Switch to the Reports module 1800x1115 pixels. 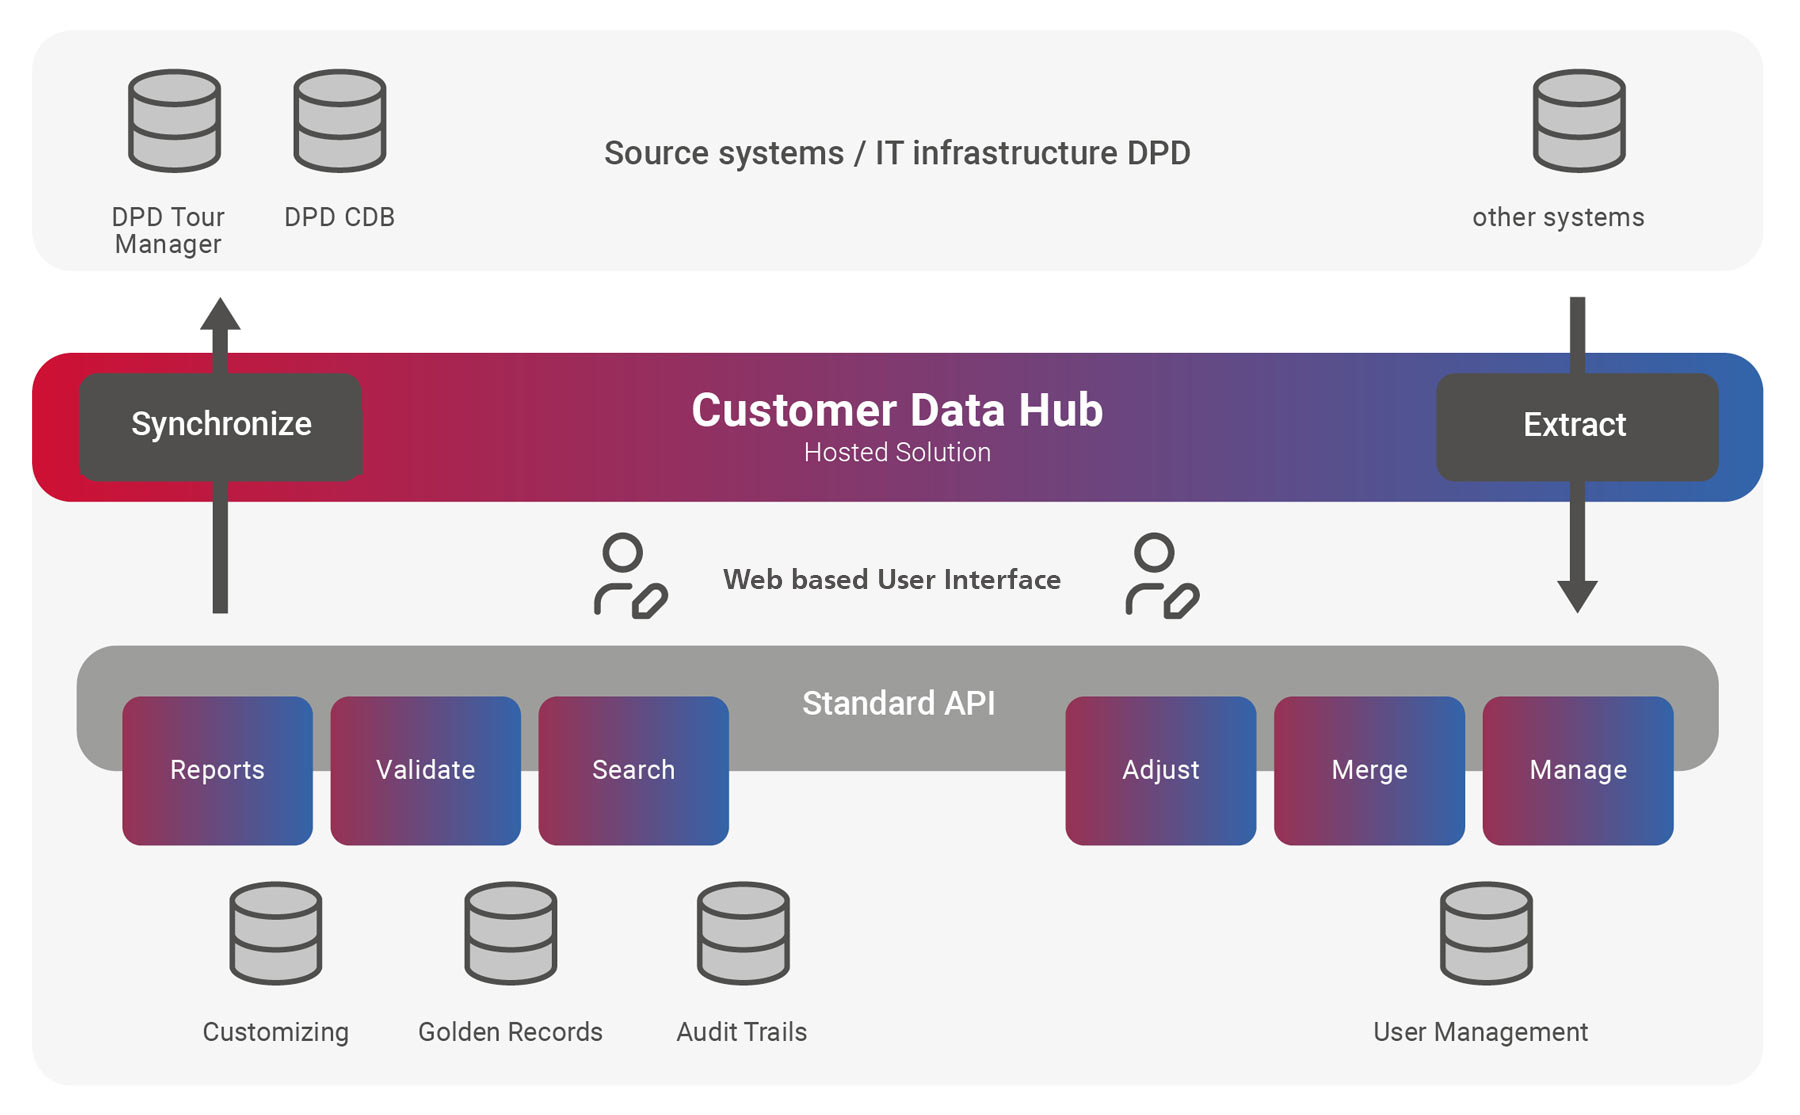pyautogui.click(x=217, y=770)
